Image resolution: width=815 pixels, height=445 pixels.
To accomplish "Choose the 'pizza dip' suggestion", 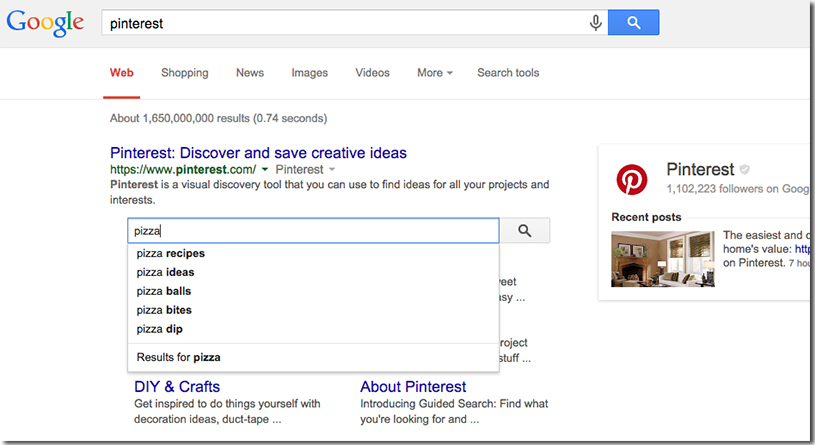I will [160, 329].
